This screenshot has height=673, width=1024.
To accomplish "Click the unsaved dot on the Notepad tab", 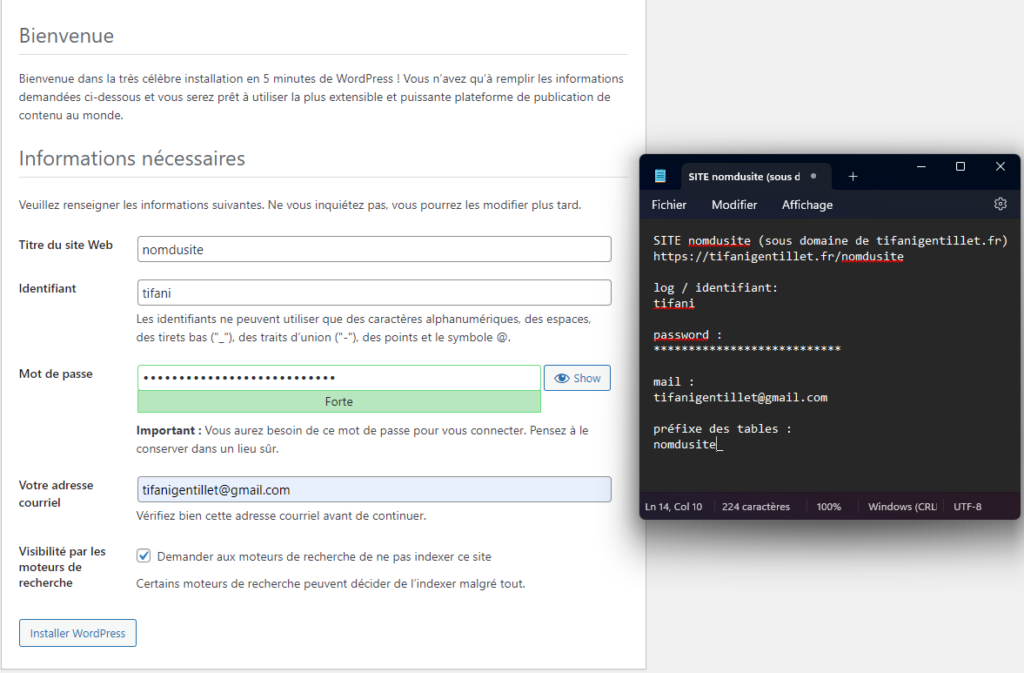I will coord(813,176).
